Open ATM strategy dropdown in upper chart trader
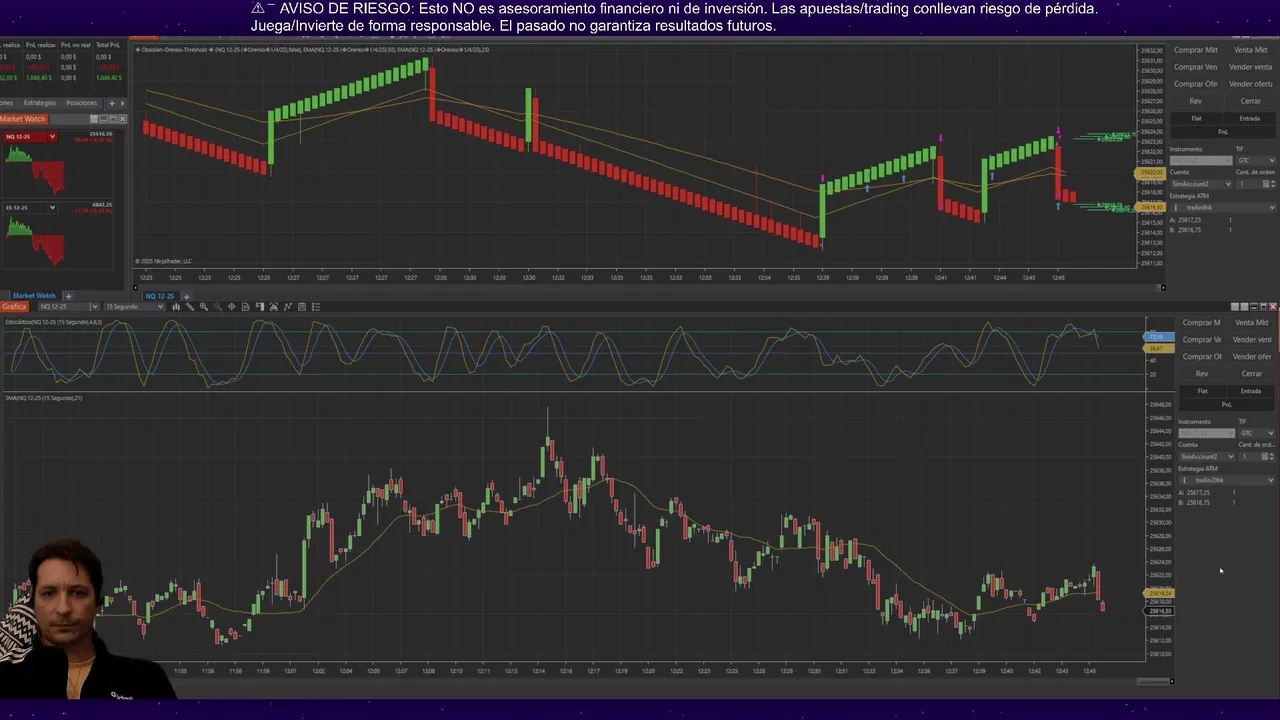Image resolution: width=1280 pixels, height=720 pixels. pyautogui.click(x=1224, y=207)
